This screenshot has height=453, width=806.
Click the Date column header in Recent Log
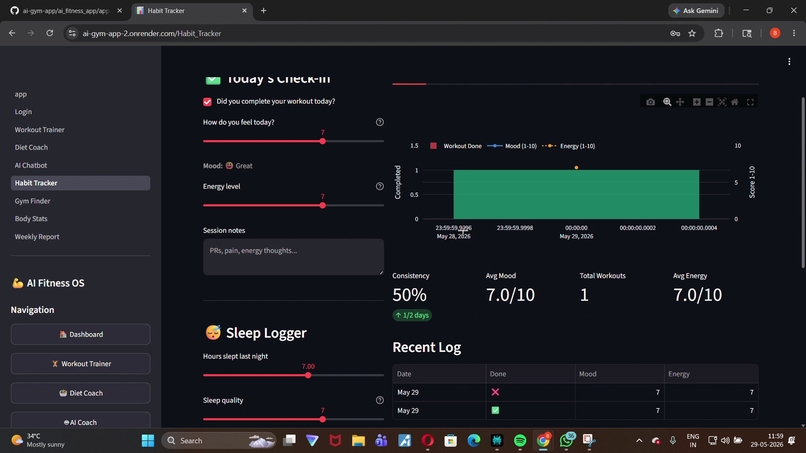click(439, 374)
